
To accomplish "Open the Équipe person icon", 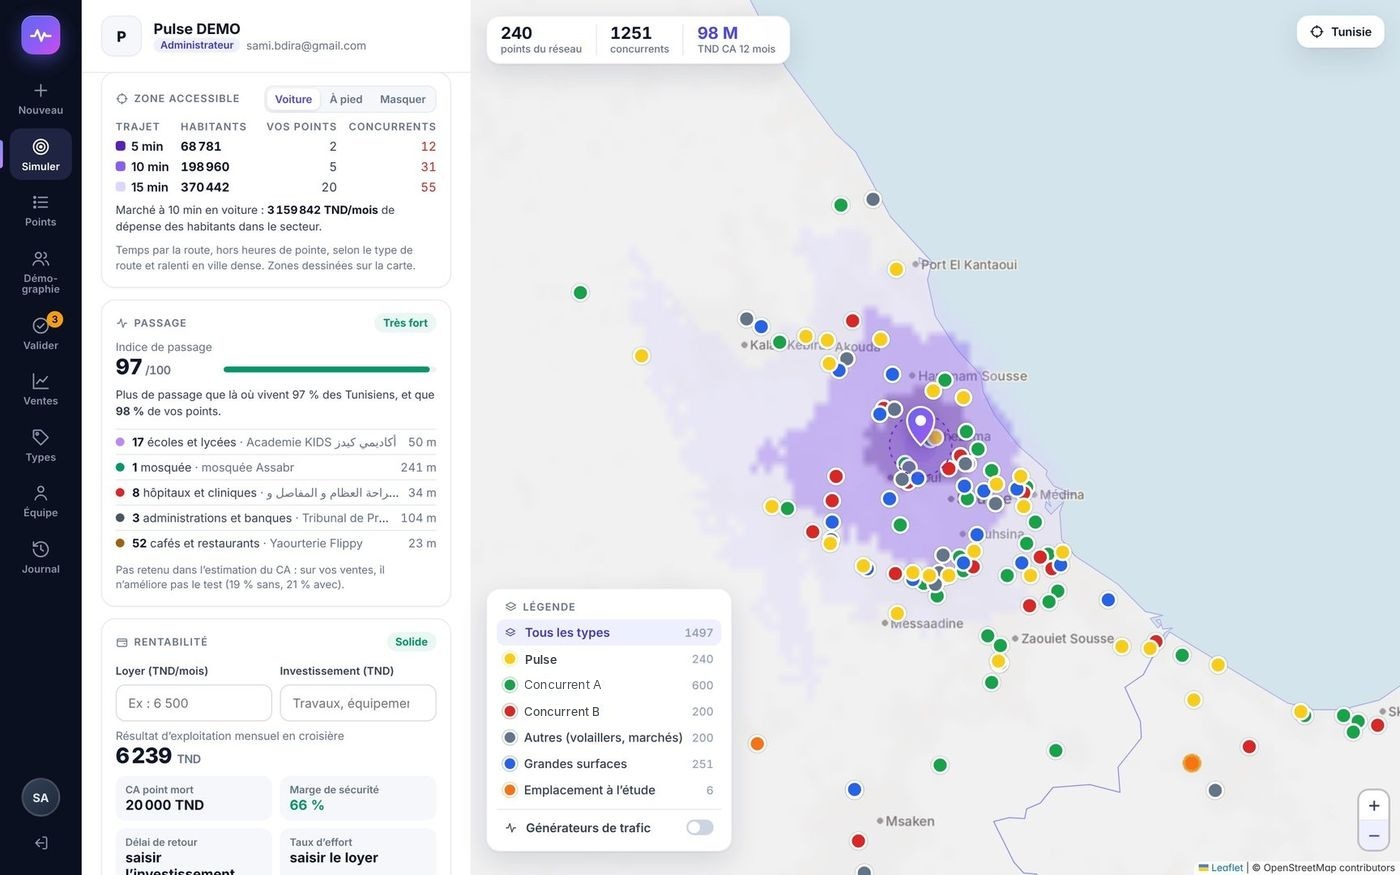I will 41,493.
